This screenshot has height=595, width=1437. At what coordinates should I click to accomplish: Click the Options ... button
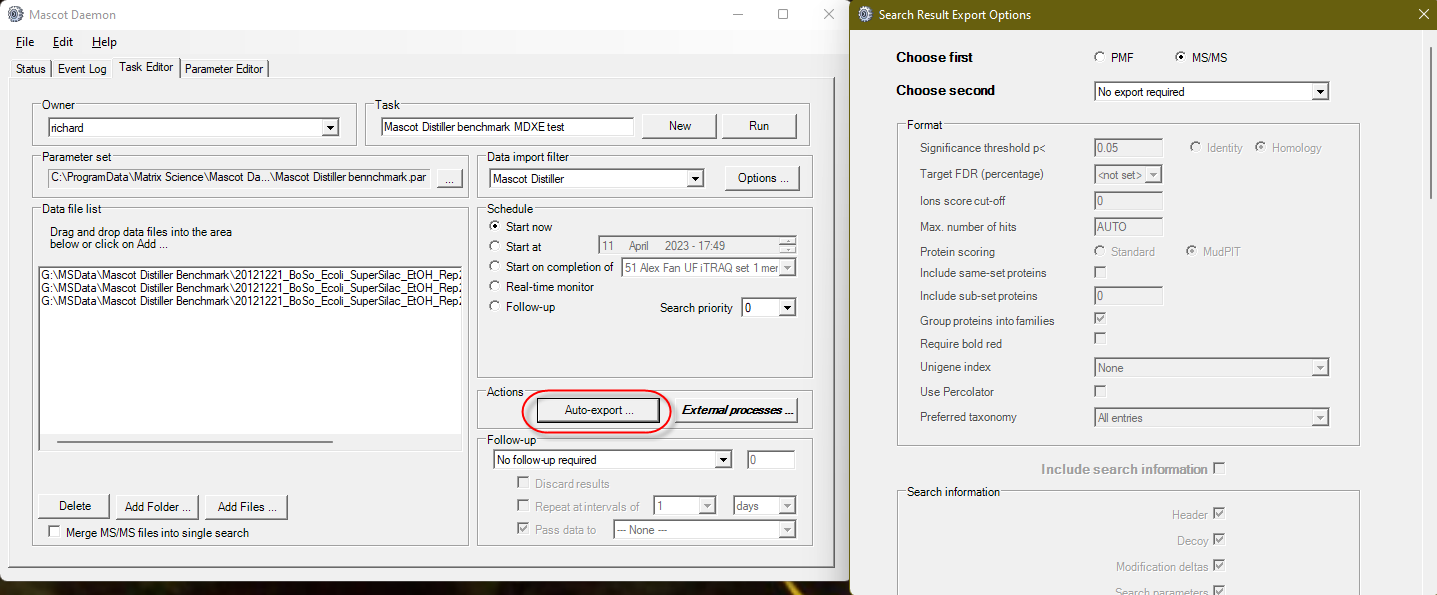tap(762, 178)
